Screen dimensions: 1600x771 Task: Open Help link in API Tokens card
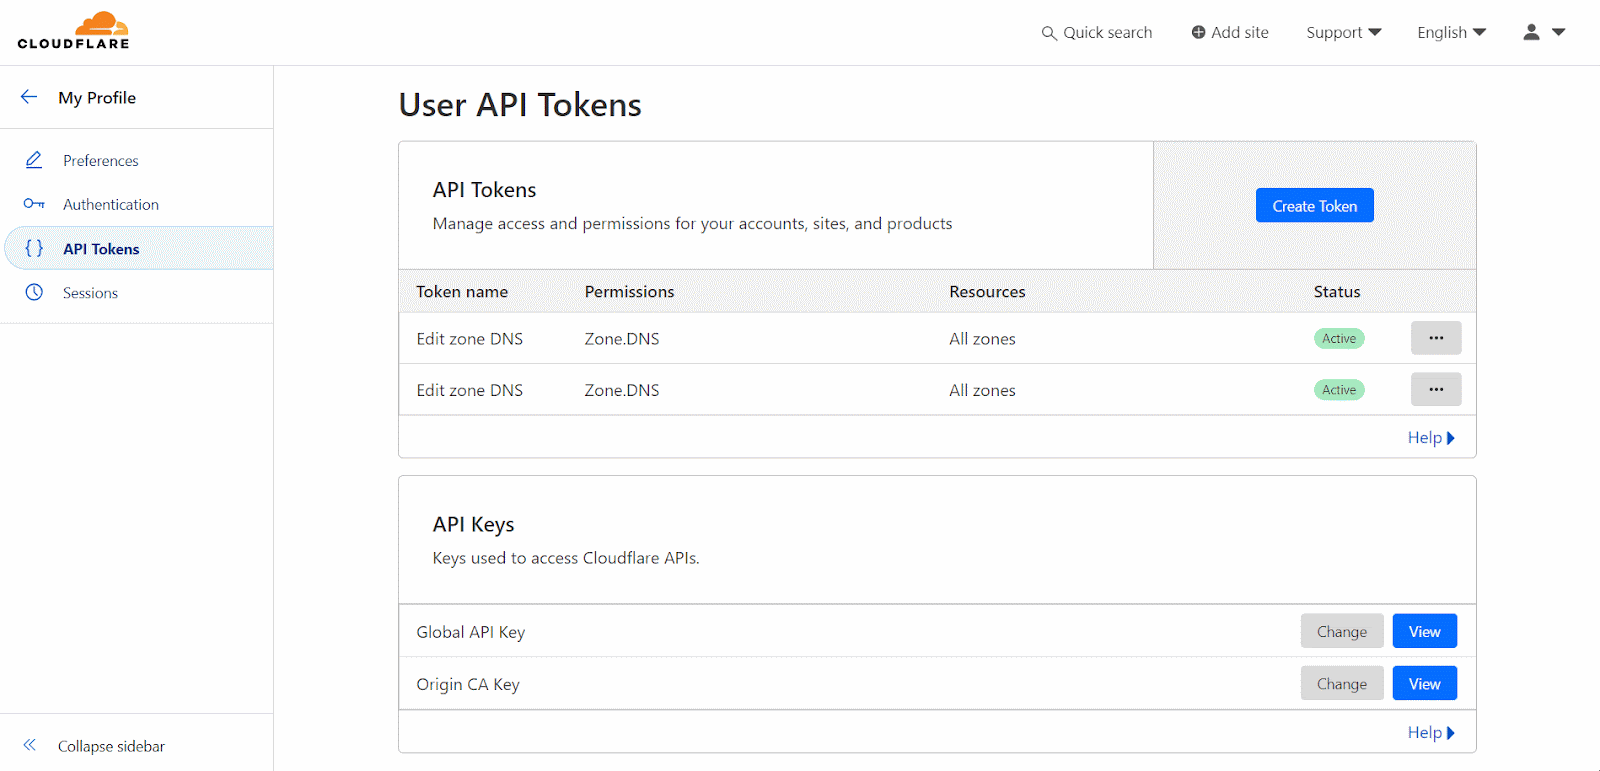[1430, 437]
